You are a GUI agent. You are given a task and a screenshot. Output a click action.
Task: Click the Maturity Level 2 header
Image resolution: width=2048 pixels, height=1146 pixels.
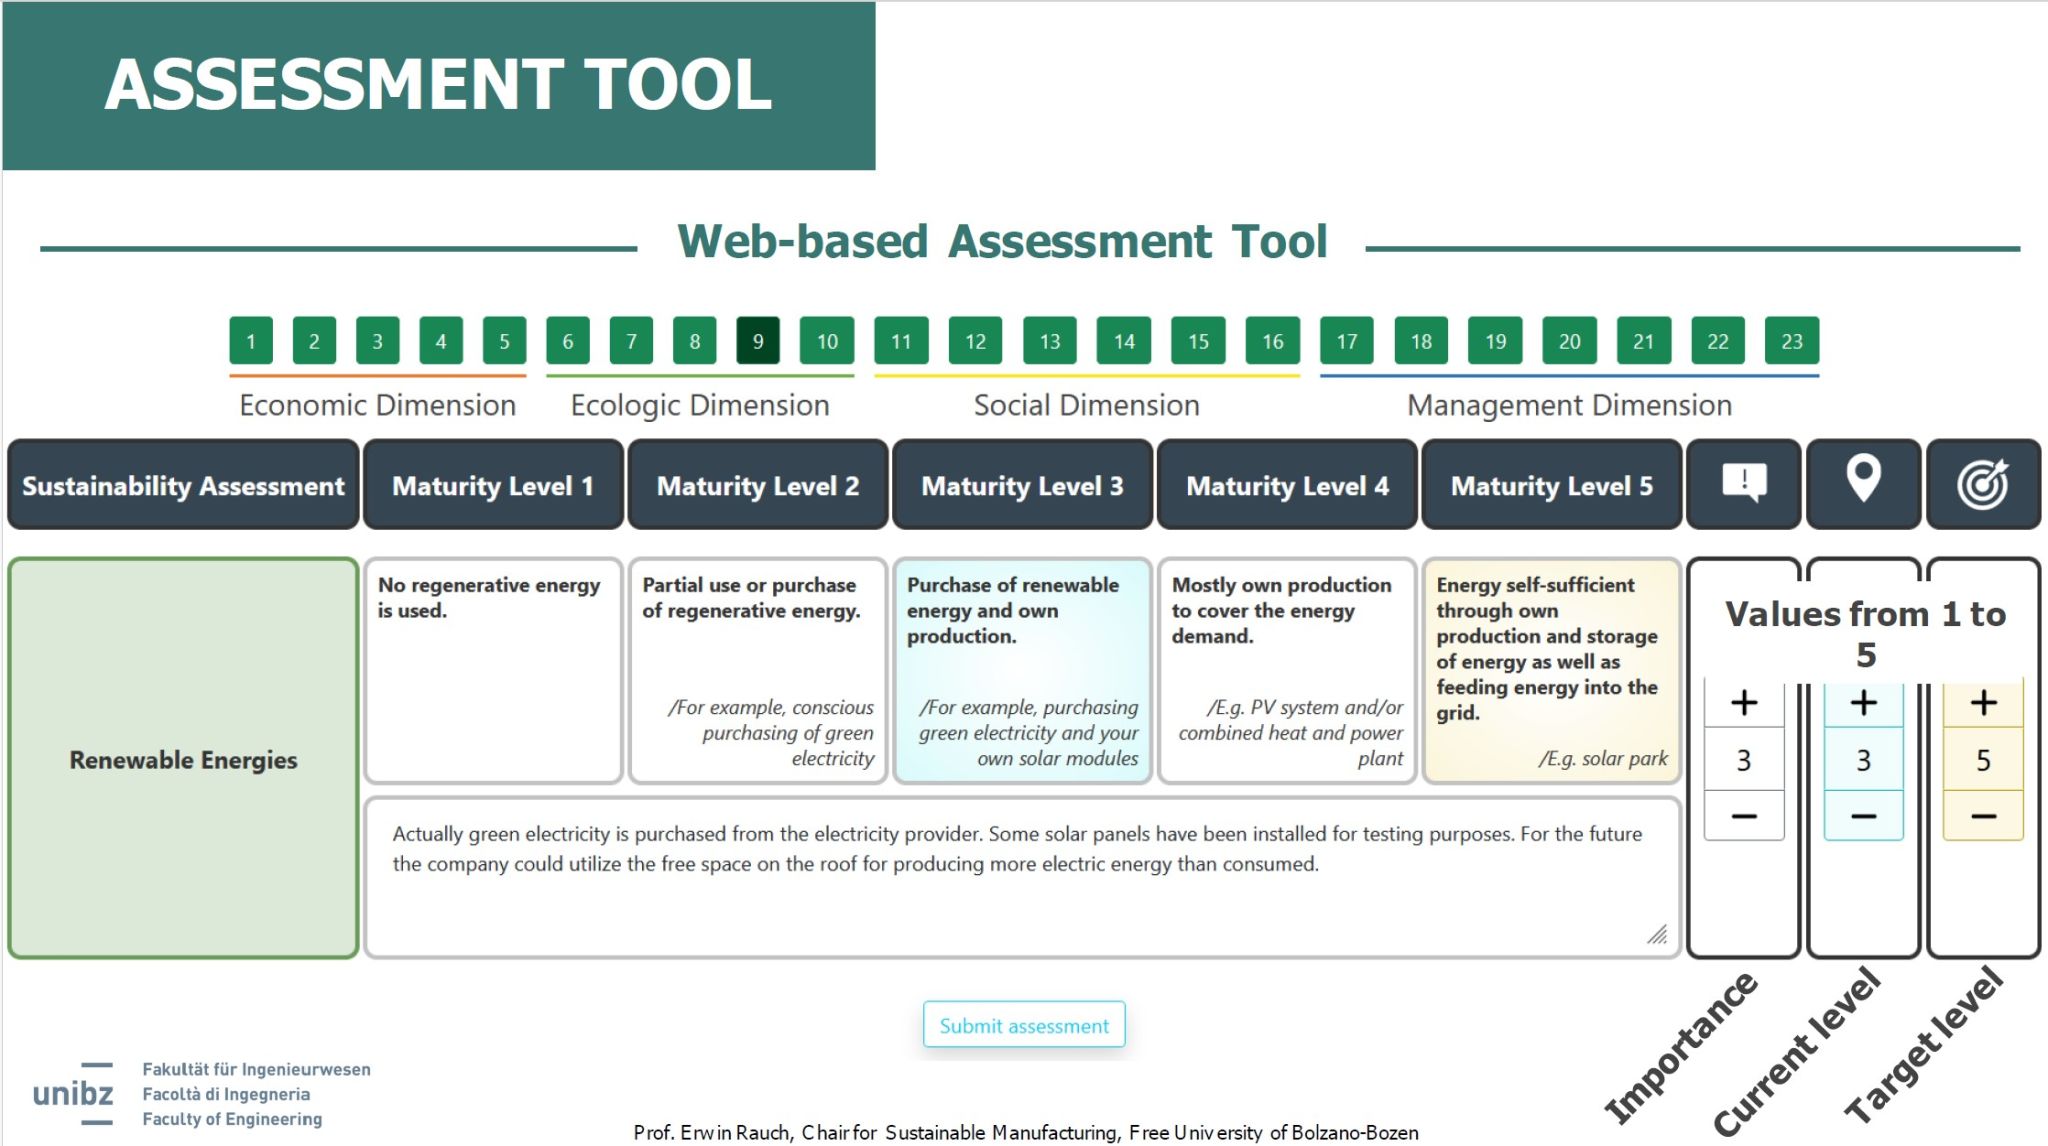[x=758, y=485]
